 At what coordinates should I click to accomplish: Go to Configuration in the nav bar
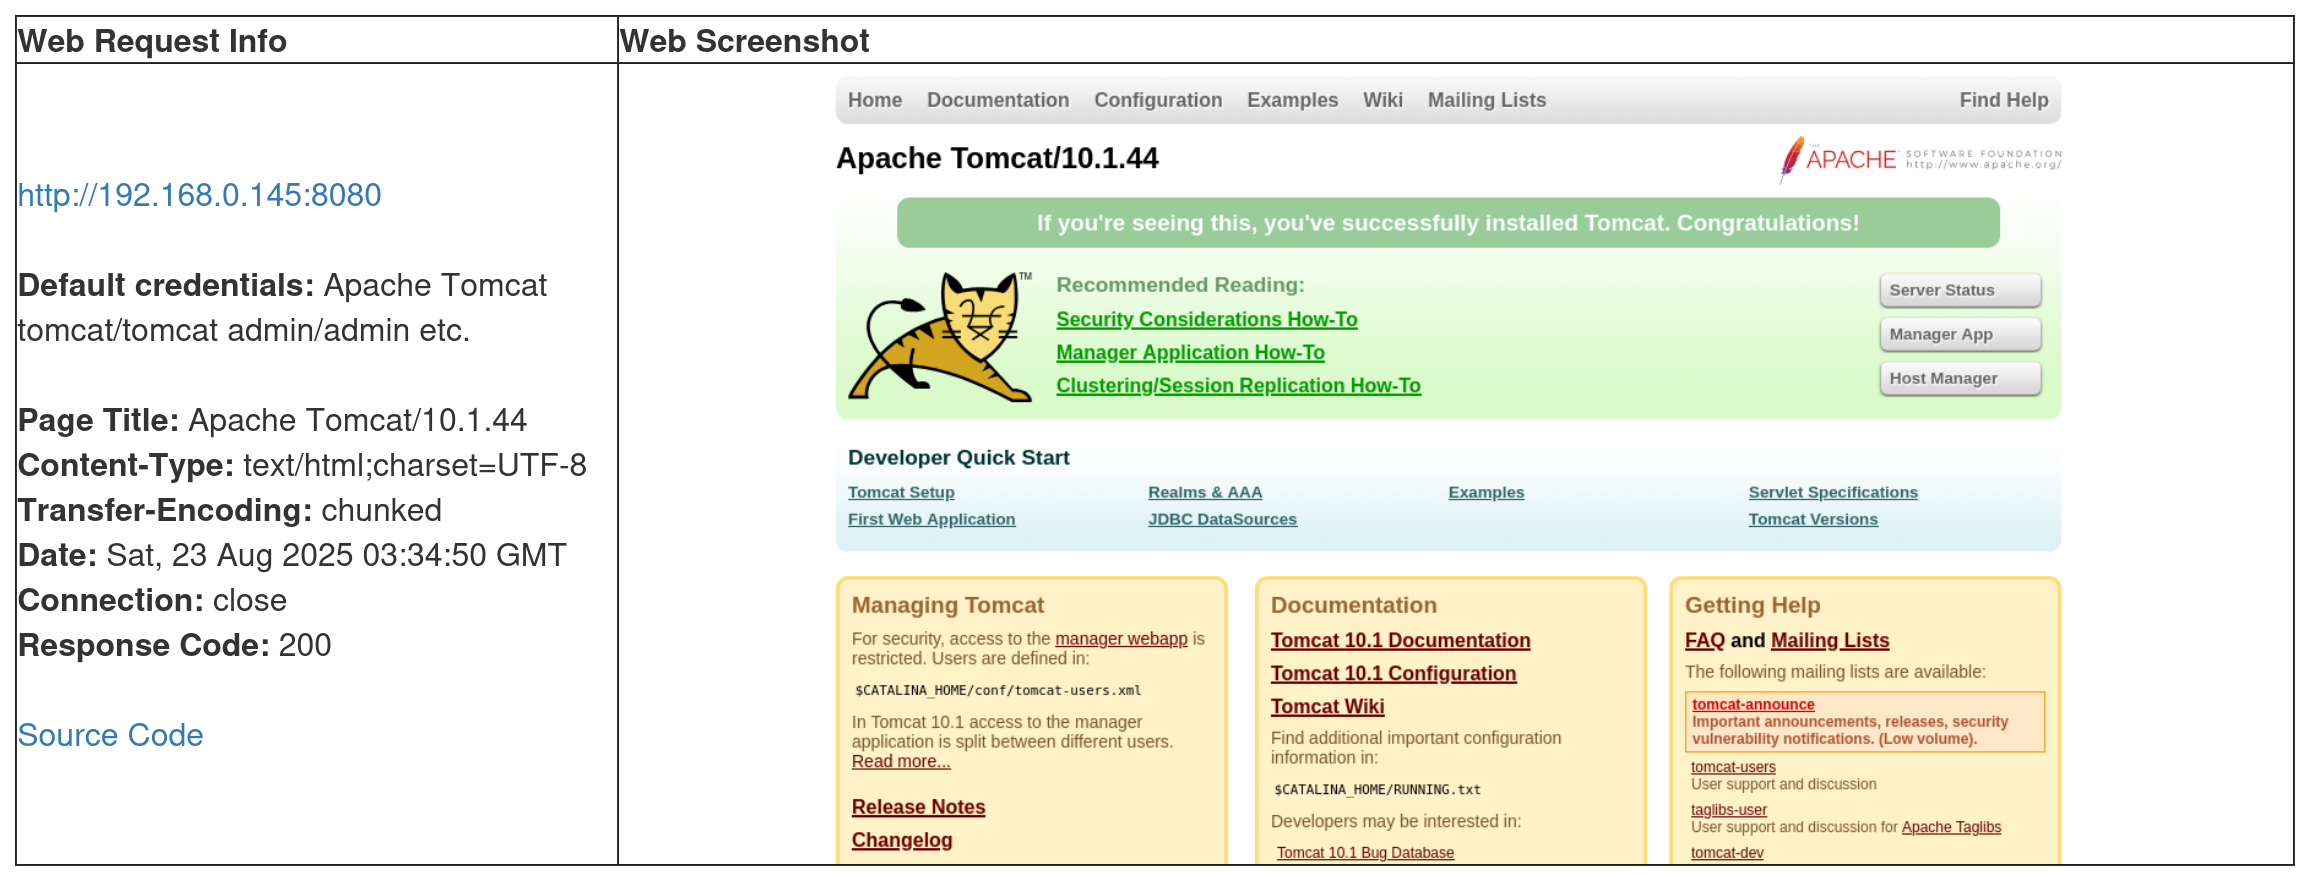1158,100
